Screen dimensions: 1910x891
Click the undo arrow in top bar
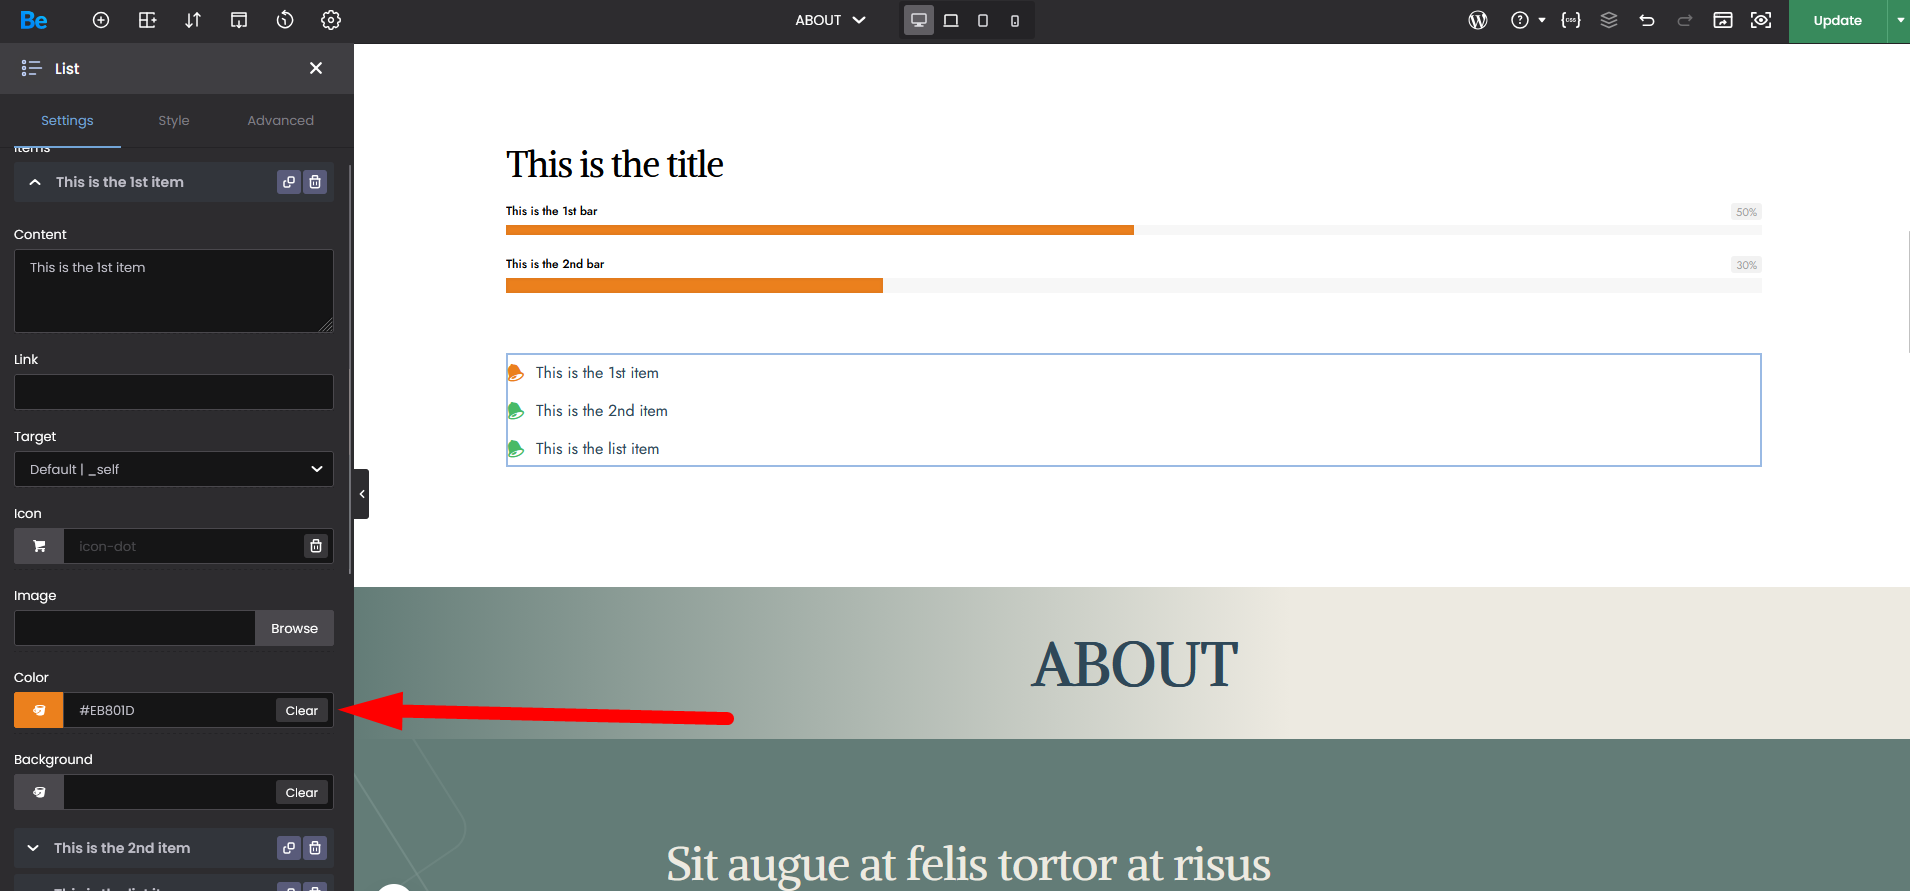[1647, 20]
